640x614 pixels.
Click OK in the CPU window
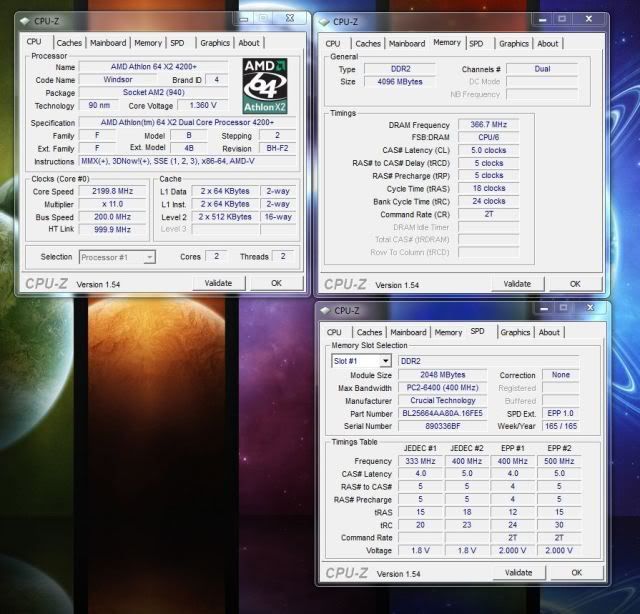(x=276, y=283)
